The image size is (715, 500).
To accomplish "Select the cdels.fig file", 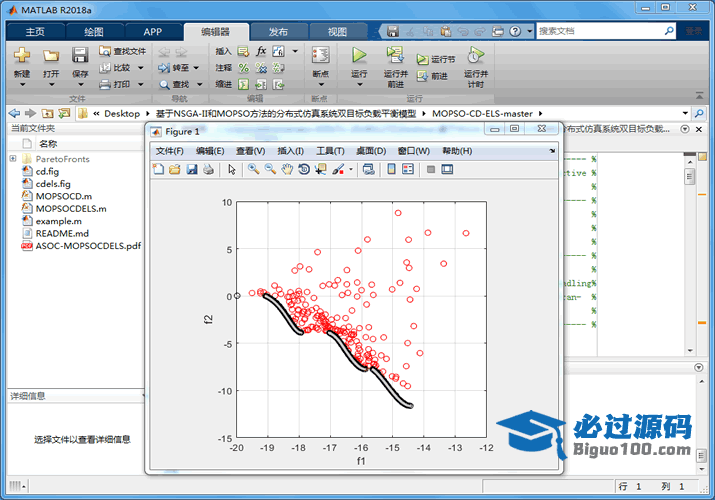I will click(x=53, y=184).
